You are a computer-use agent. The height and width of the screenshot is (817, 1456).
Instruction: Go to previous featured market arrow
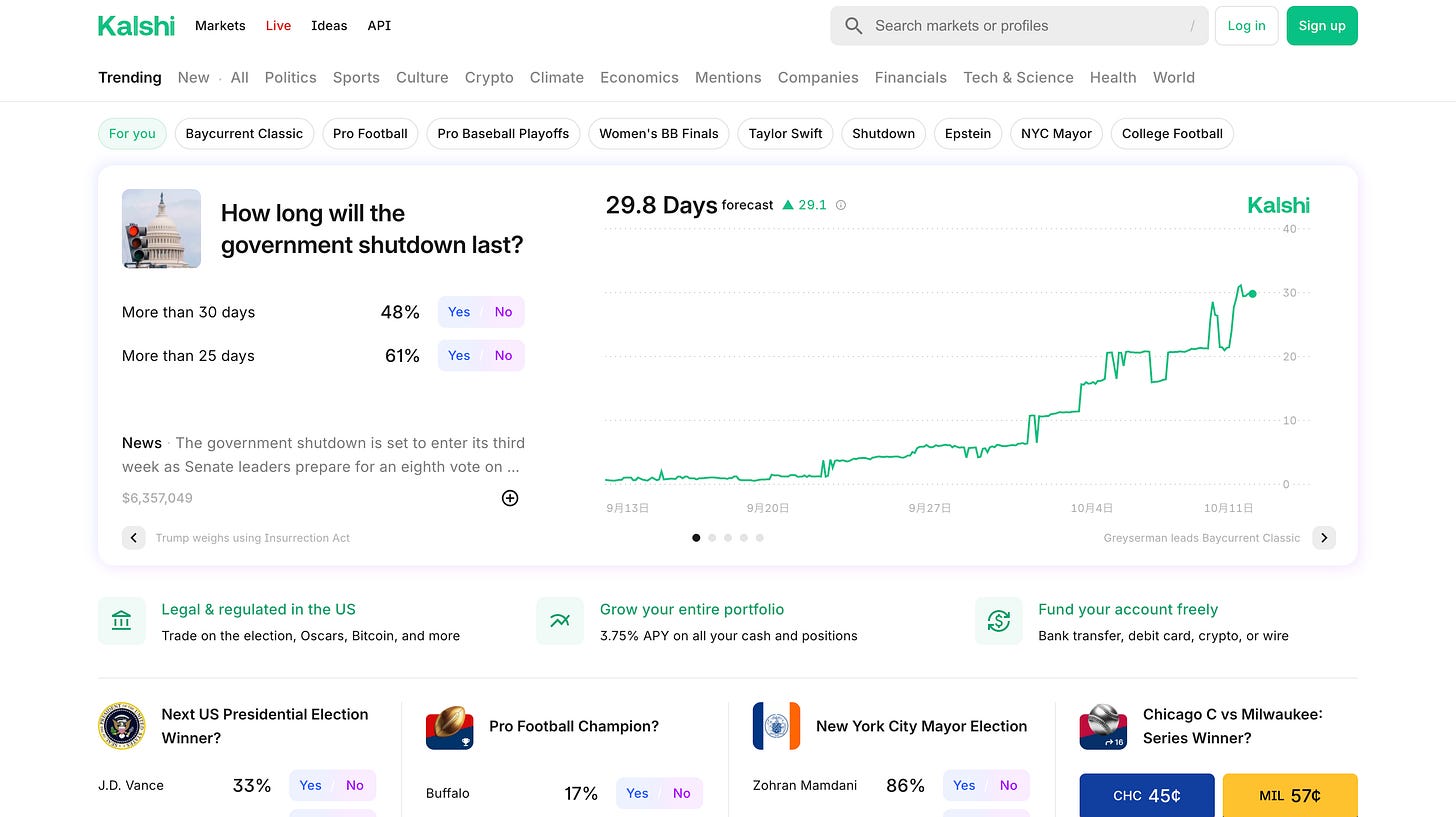pos(134,538)
